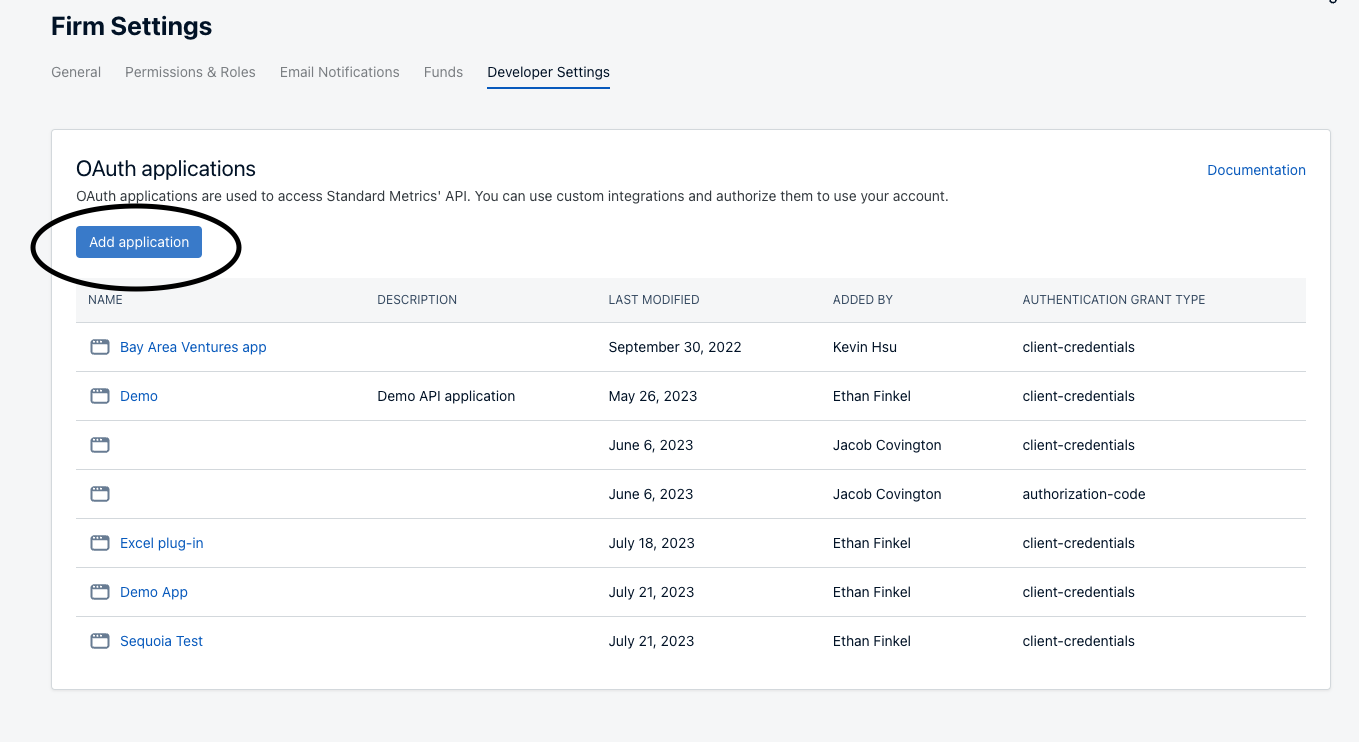Open the Permissions & Roles tab
The width and height of the screenshot is (1359, 742).
tap(190, 72)
